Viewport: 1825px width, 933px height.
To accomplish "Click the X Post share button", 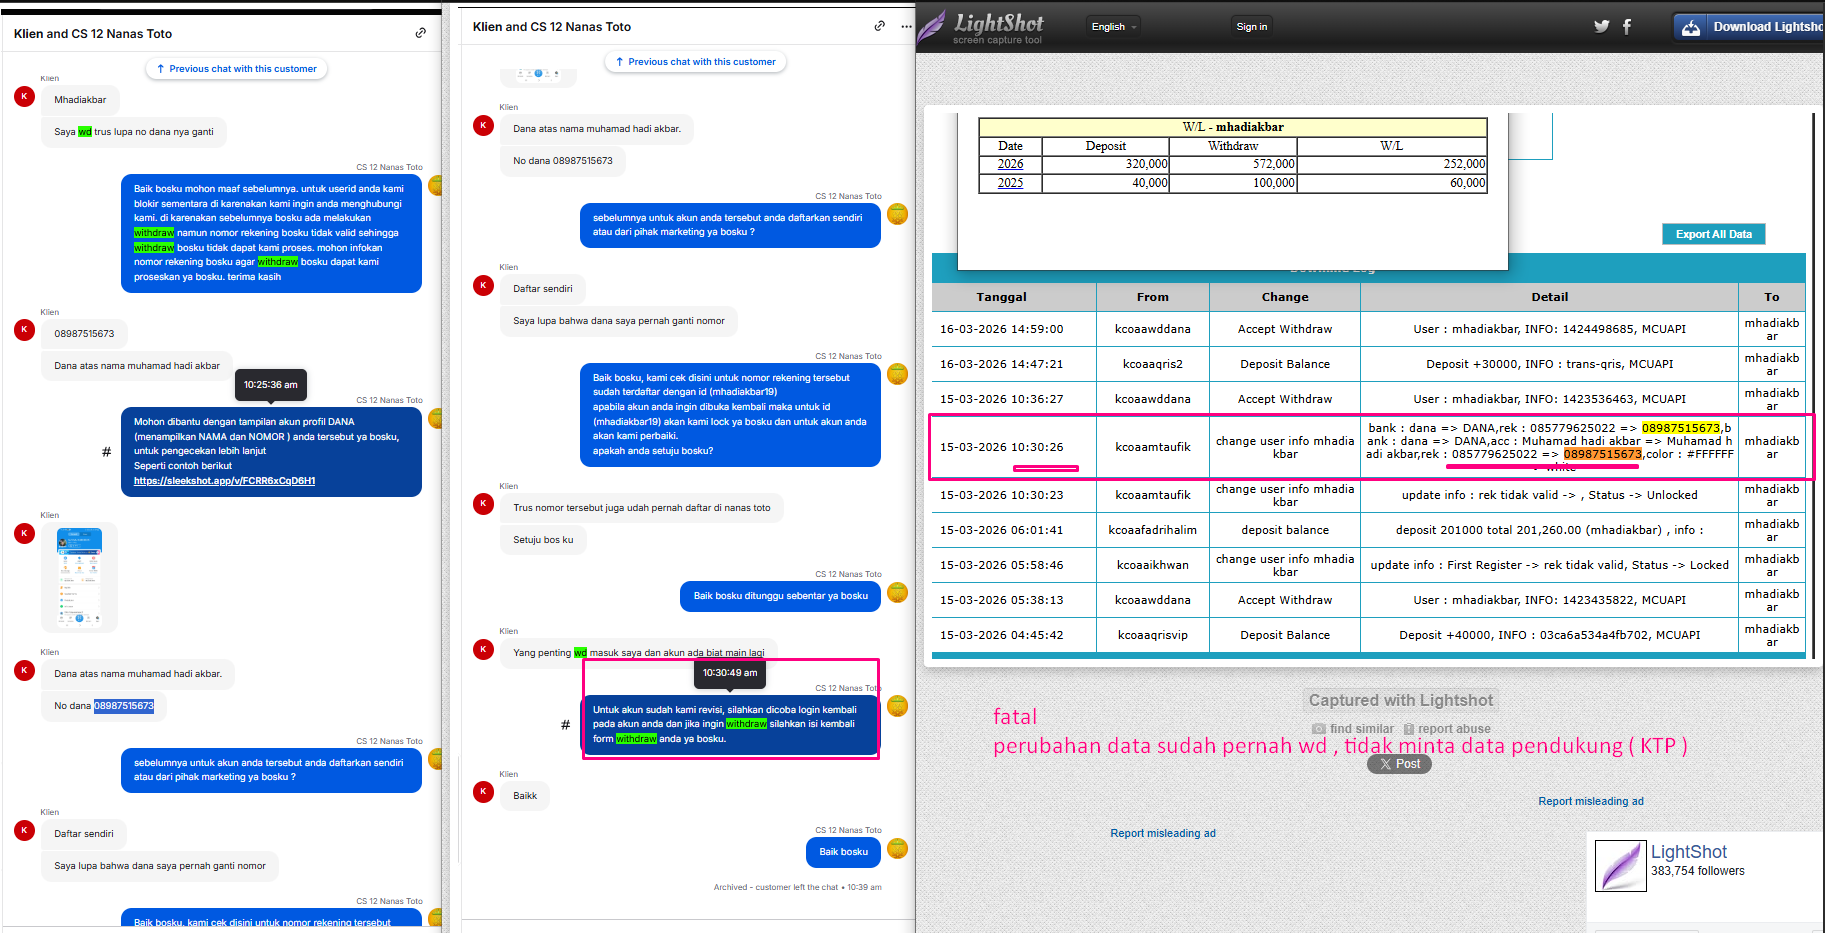I will pyautogui.click(x=1399, y=764).
